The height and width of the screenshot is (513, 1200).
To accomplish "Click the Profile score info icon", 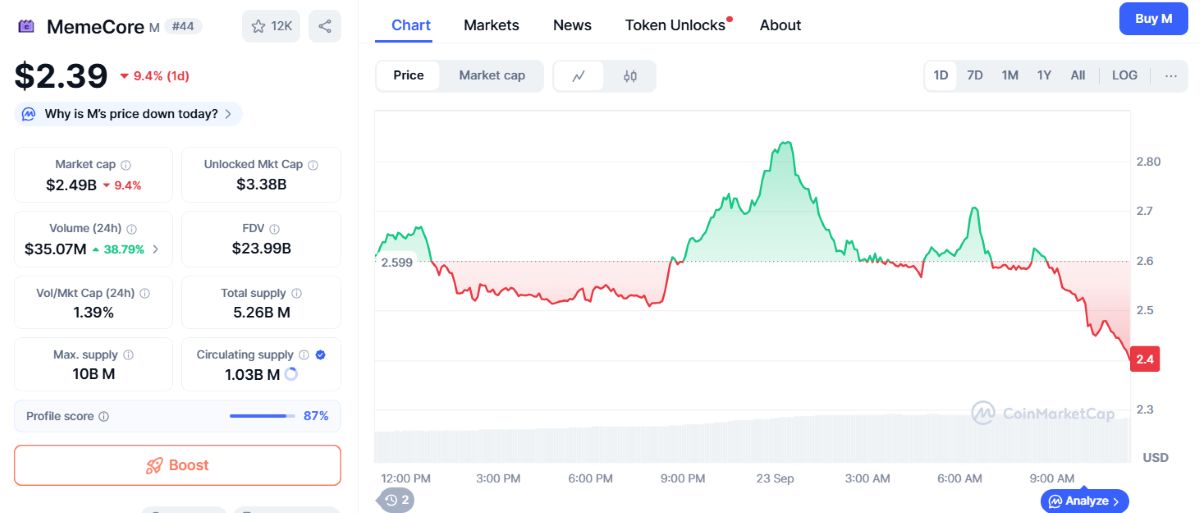I will click(104, 416).
